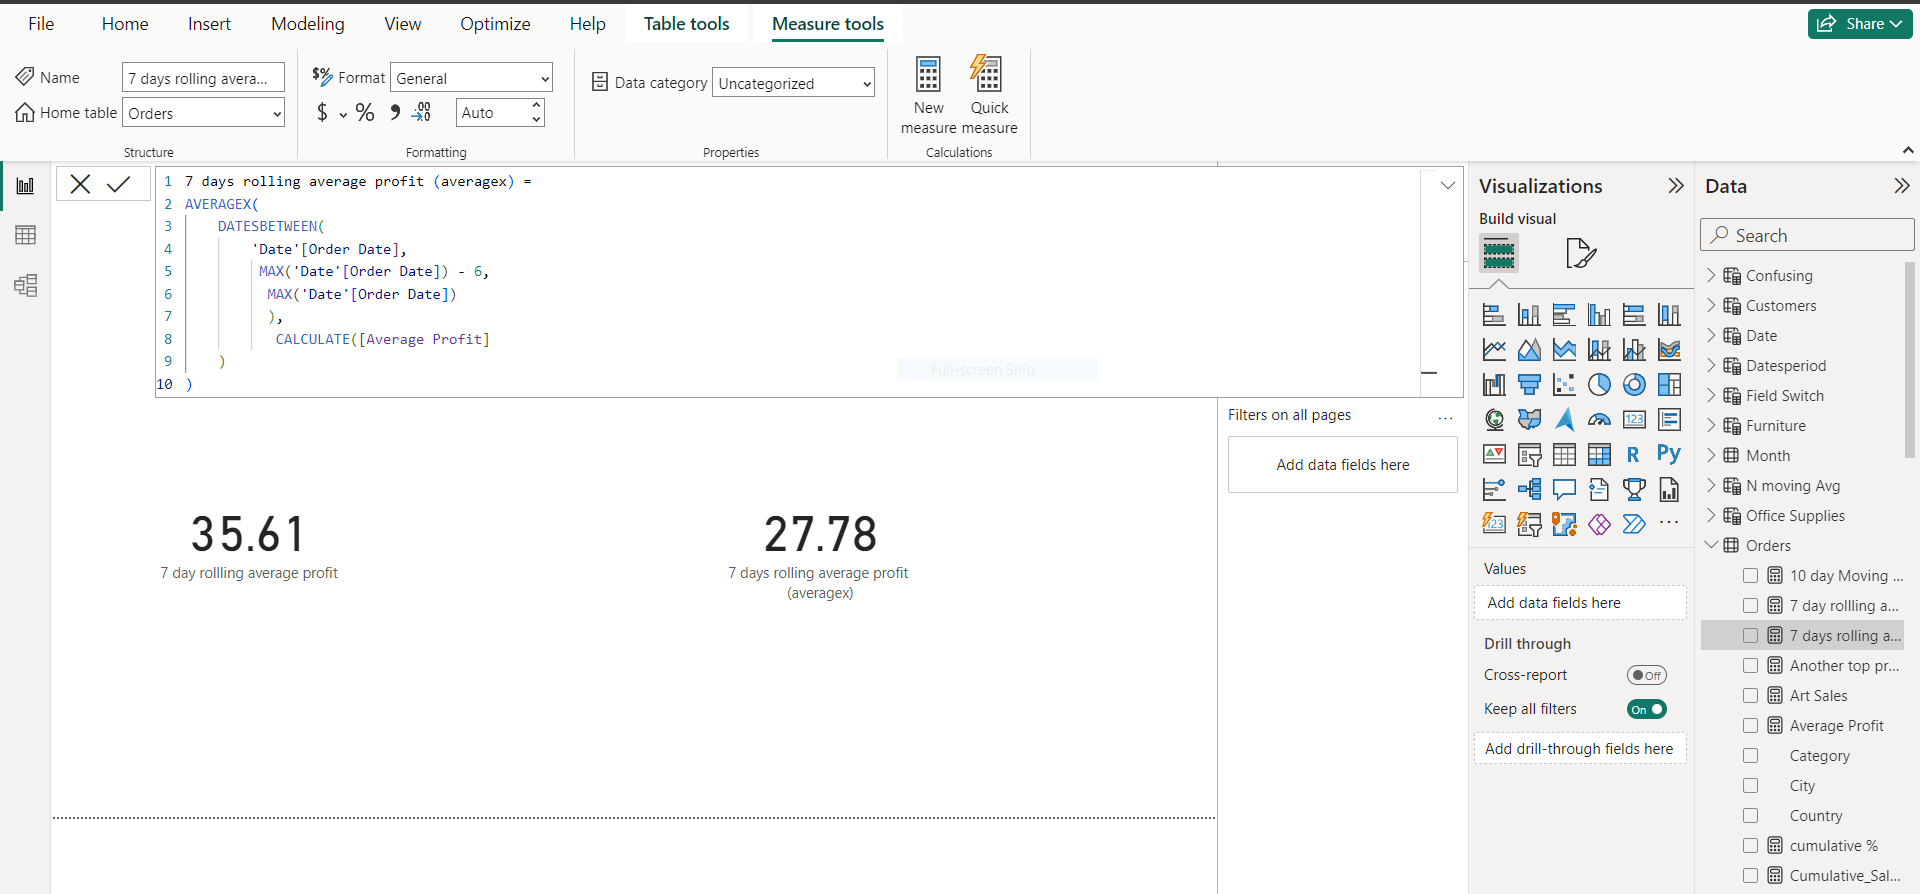The width and height of the screenshot is (1920, 894).
Task: Expand the formula bar chevron
Action: [1447, 185]
